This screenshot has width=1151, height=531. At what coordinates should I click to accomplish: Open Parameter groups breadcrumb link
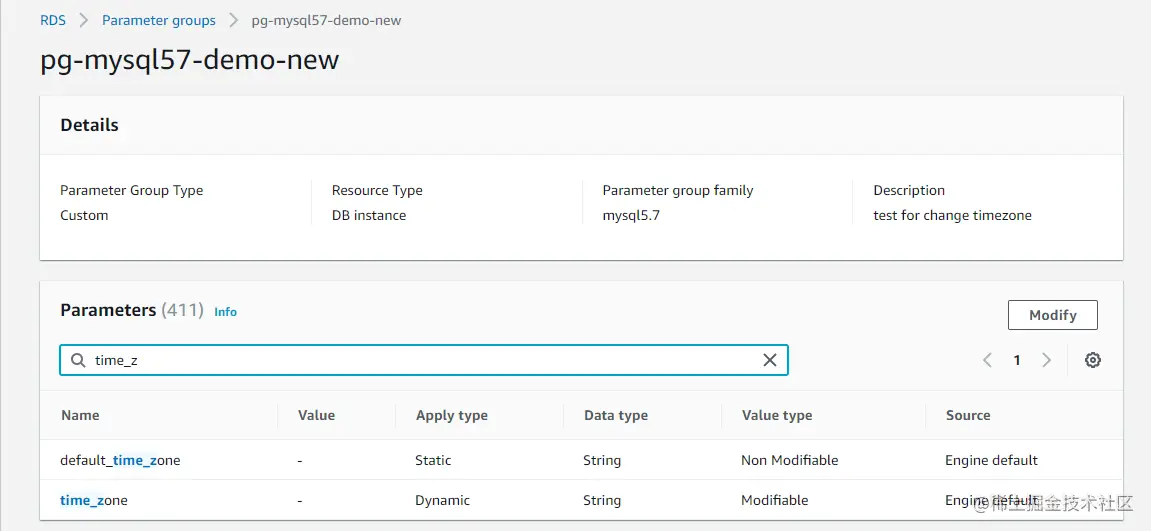pos(158,20)
